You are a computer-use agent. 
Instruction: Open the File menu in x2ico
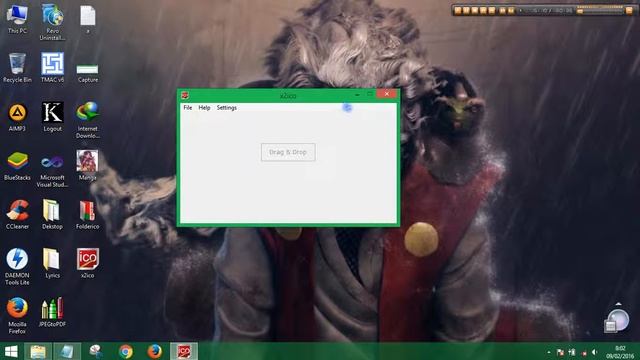click(x=188, y=108)
